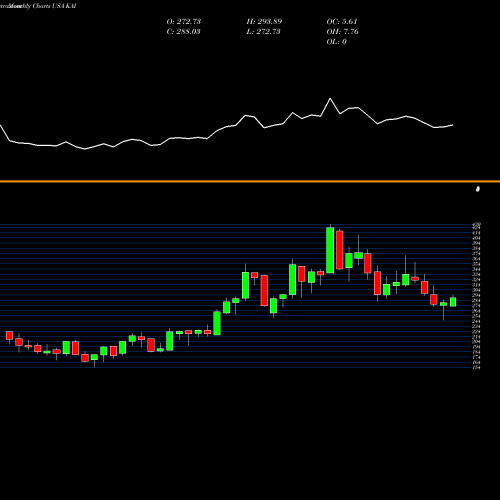The width and height of the screenshot is (500, 500).
Task: Select the open value 'O: 272.73'
Action: (184, 21)
